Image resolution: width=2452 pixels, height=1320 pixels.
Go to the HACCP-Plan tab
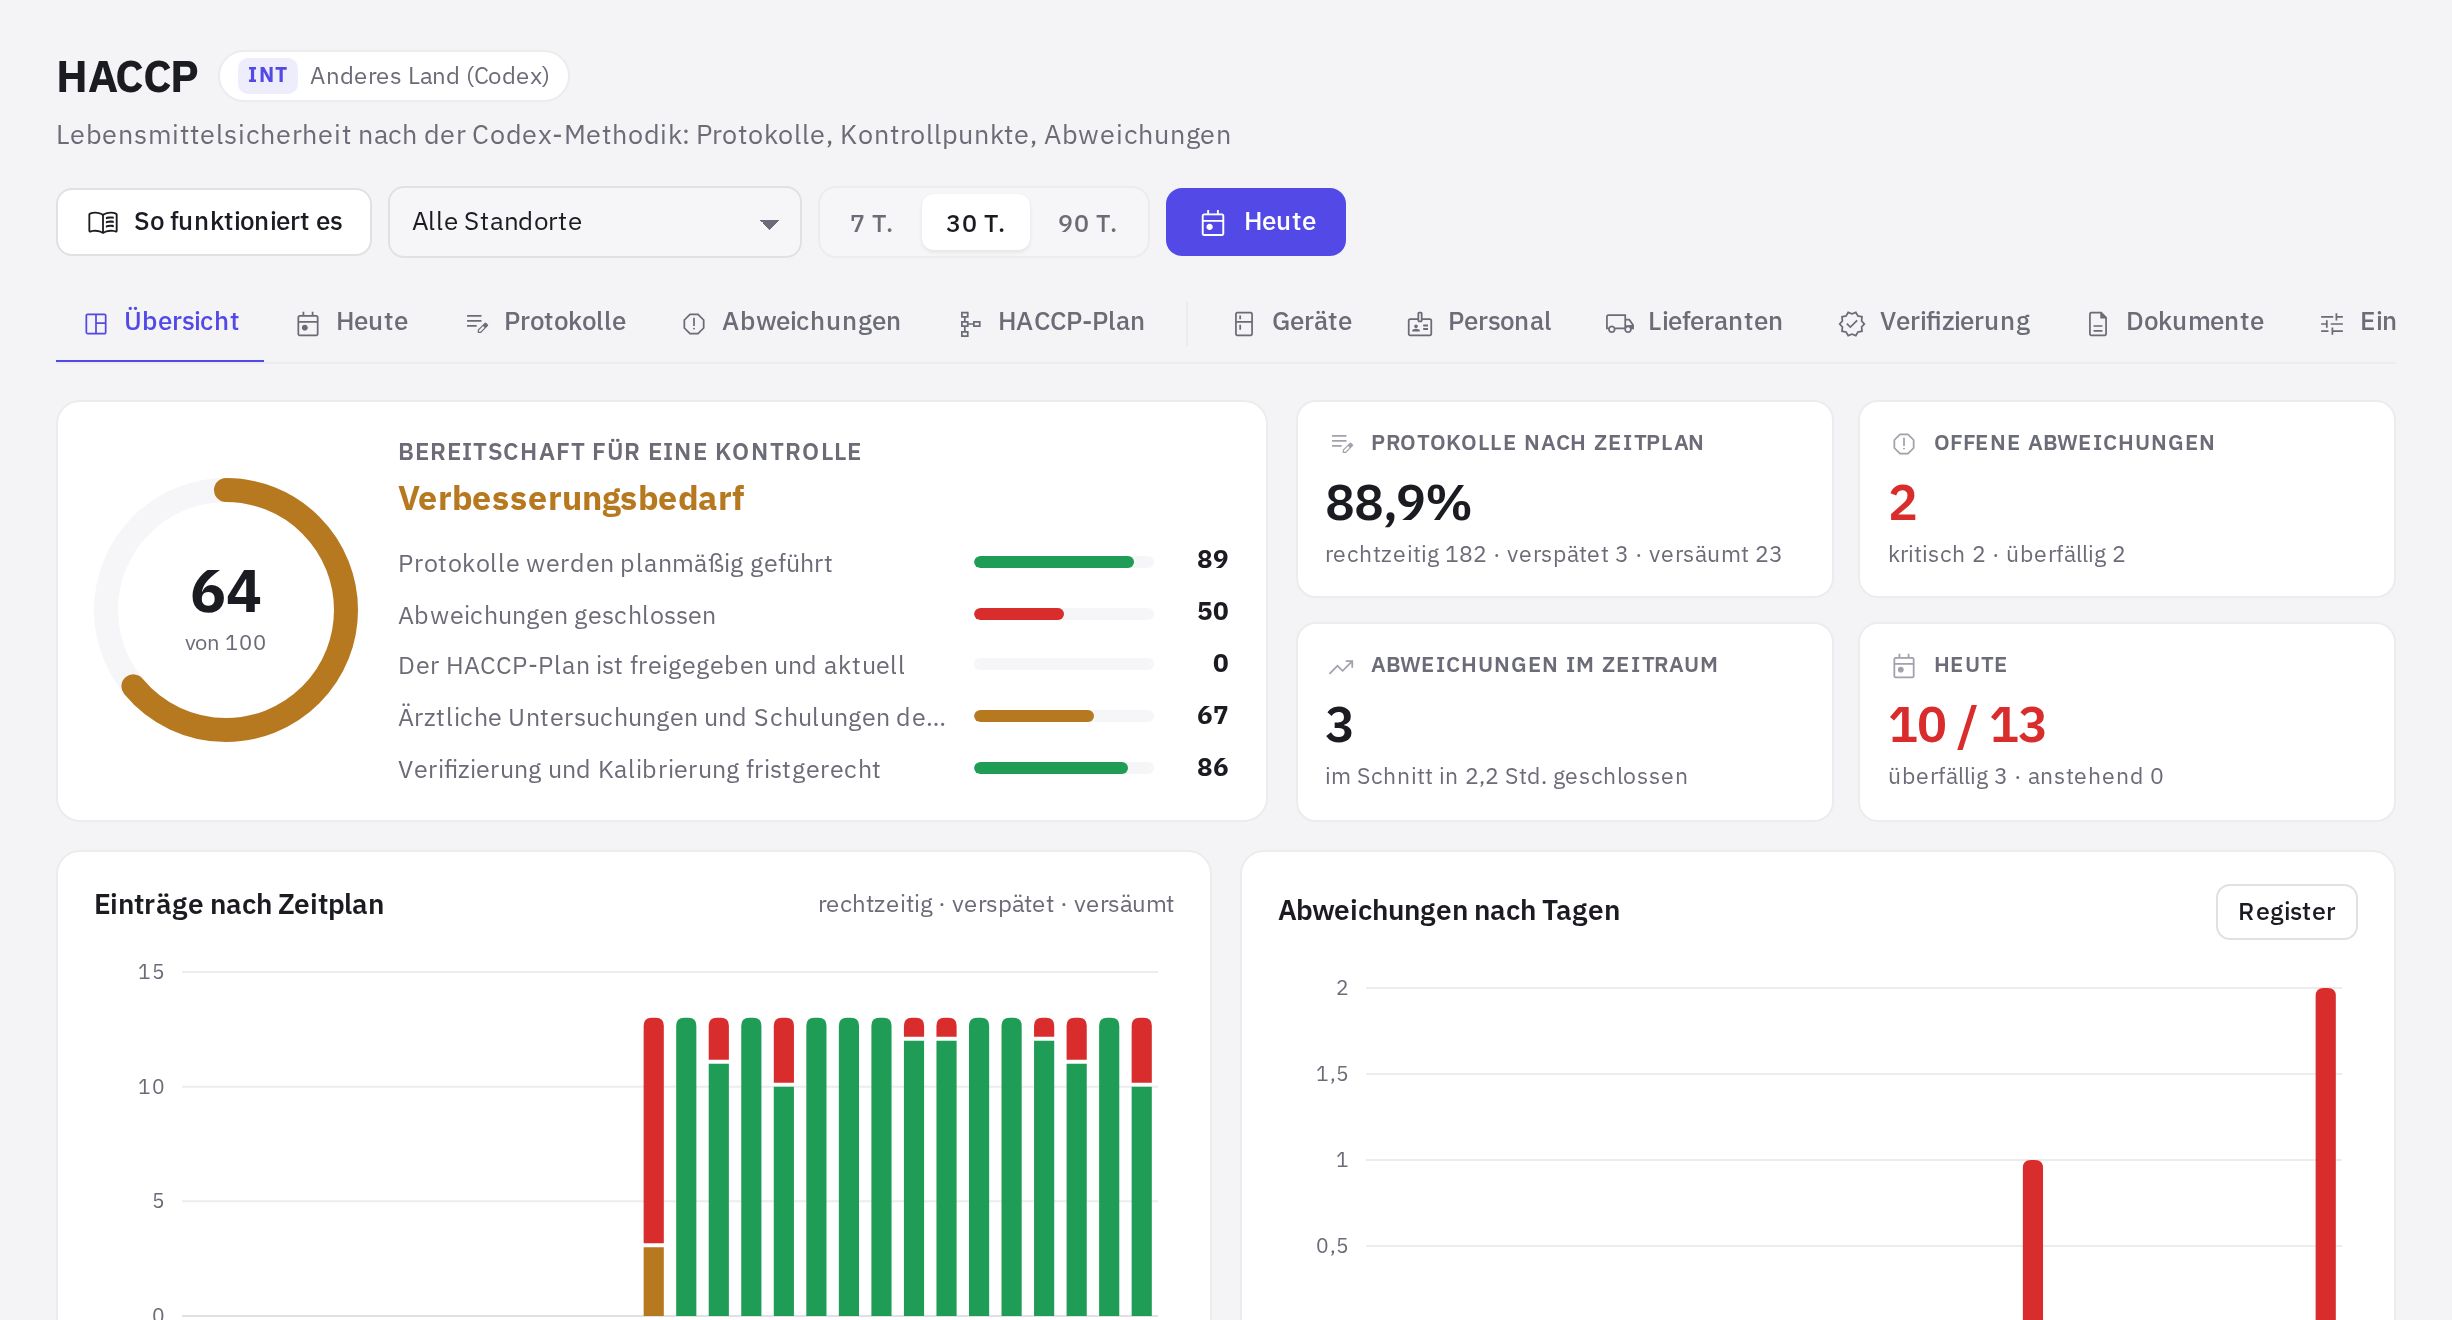pyautogui.click(x=1052, y=322)
